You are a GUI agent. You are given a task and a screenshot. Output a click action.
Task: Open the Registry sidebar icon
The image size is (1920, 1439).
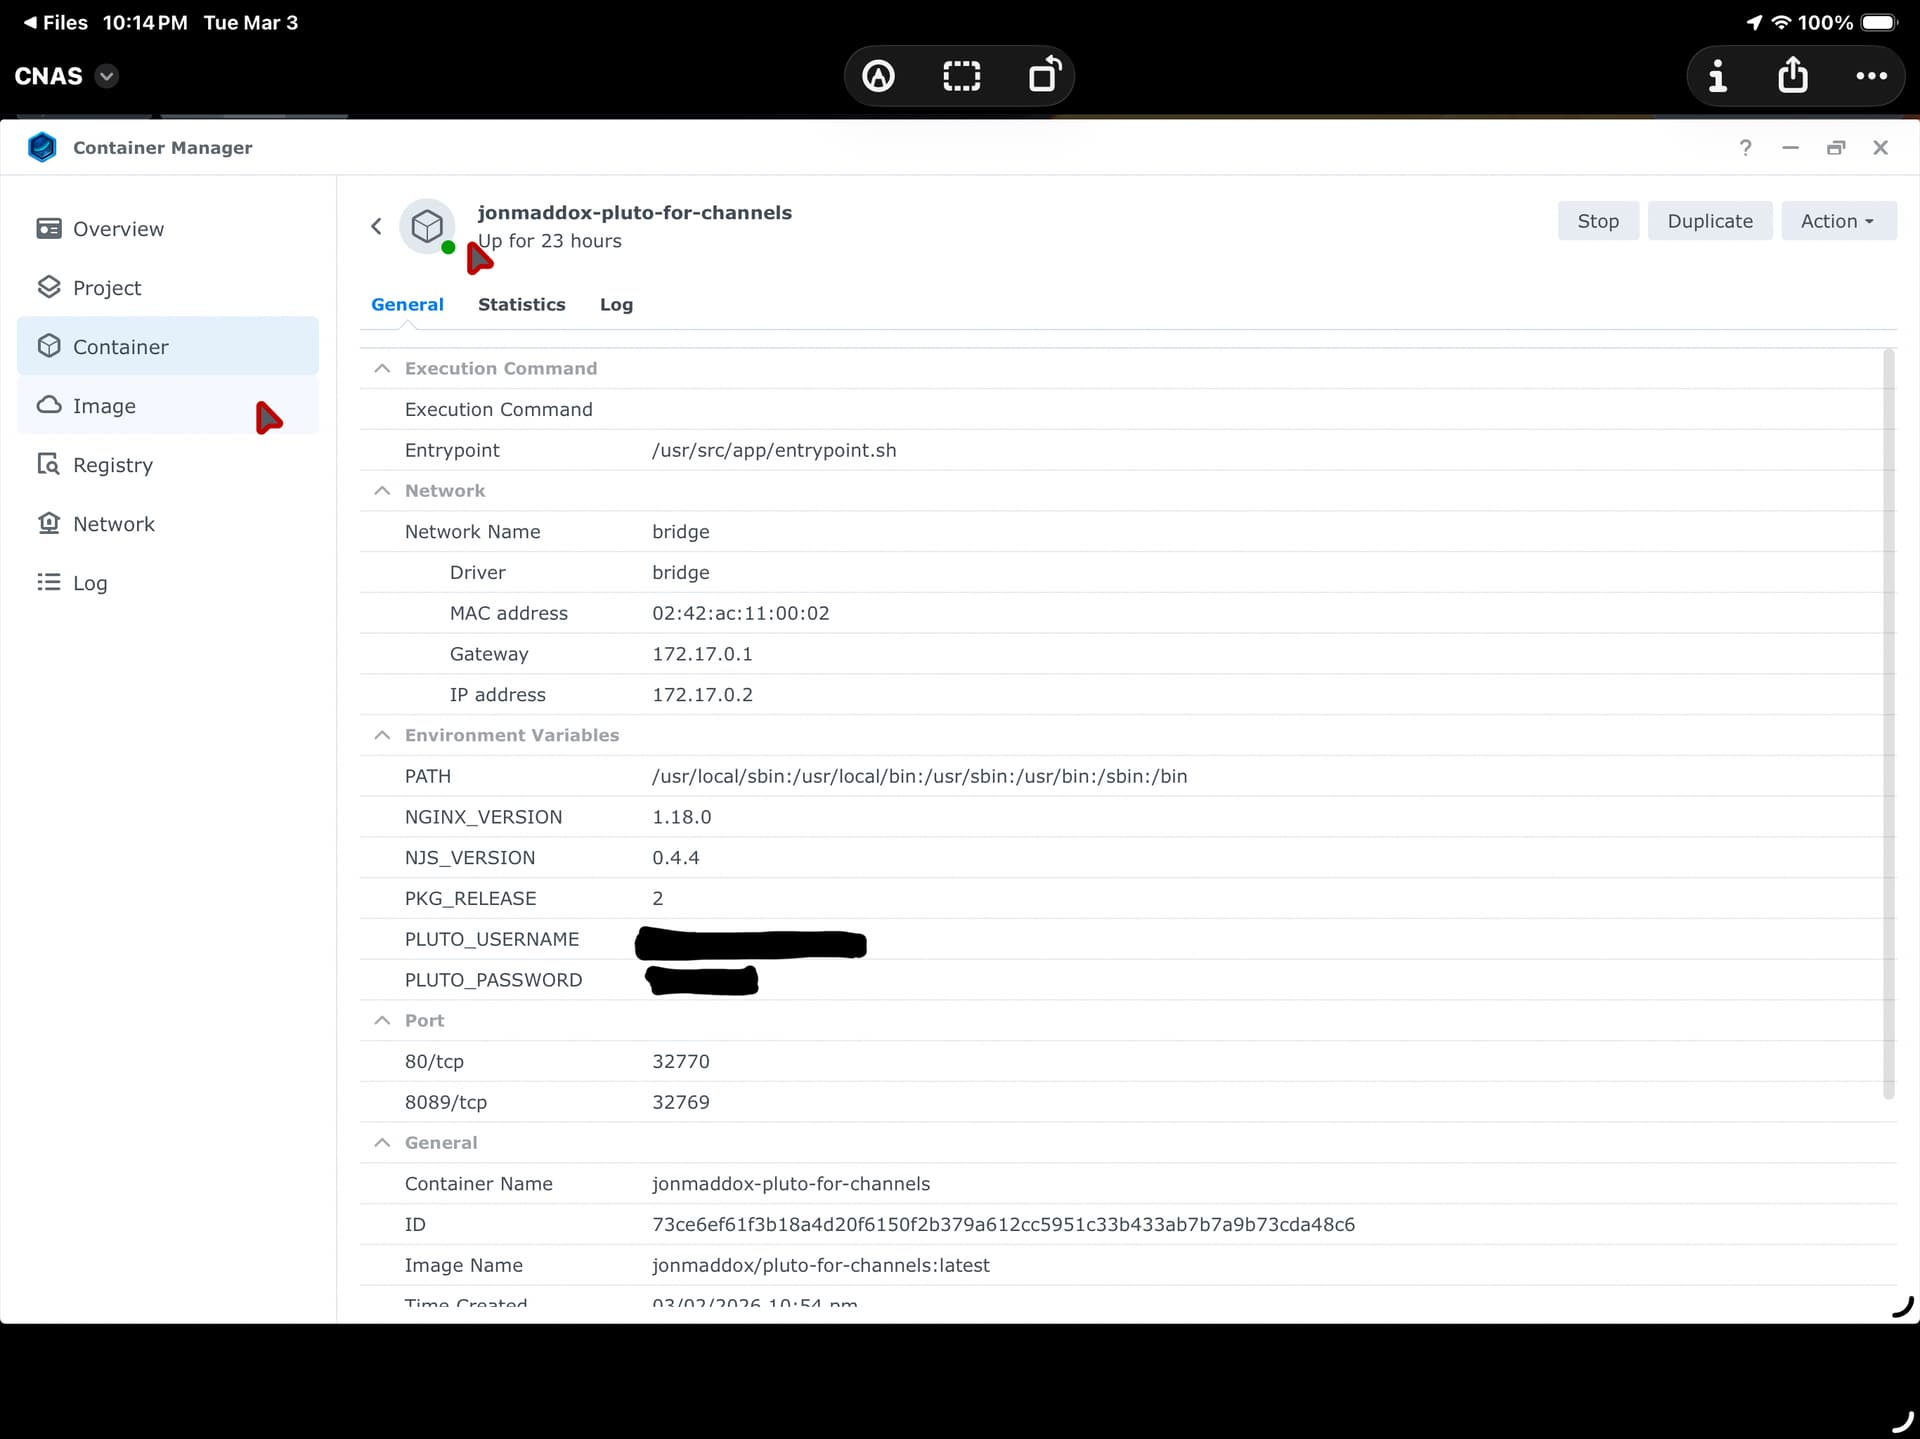48,465
